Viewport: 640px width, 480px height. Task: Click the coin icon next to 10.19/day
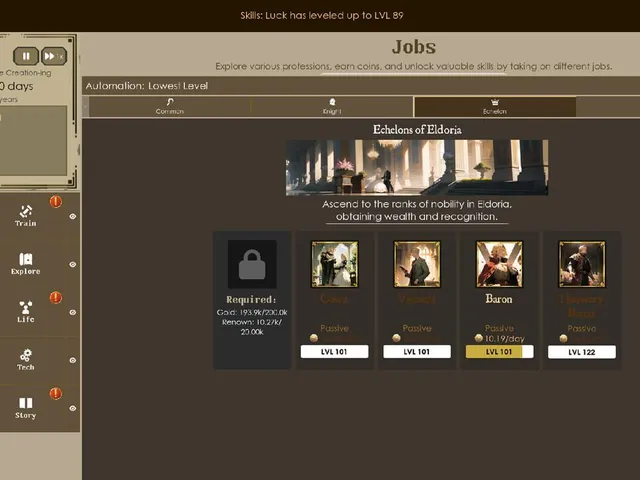click(x=479, y=338)
